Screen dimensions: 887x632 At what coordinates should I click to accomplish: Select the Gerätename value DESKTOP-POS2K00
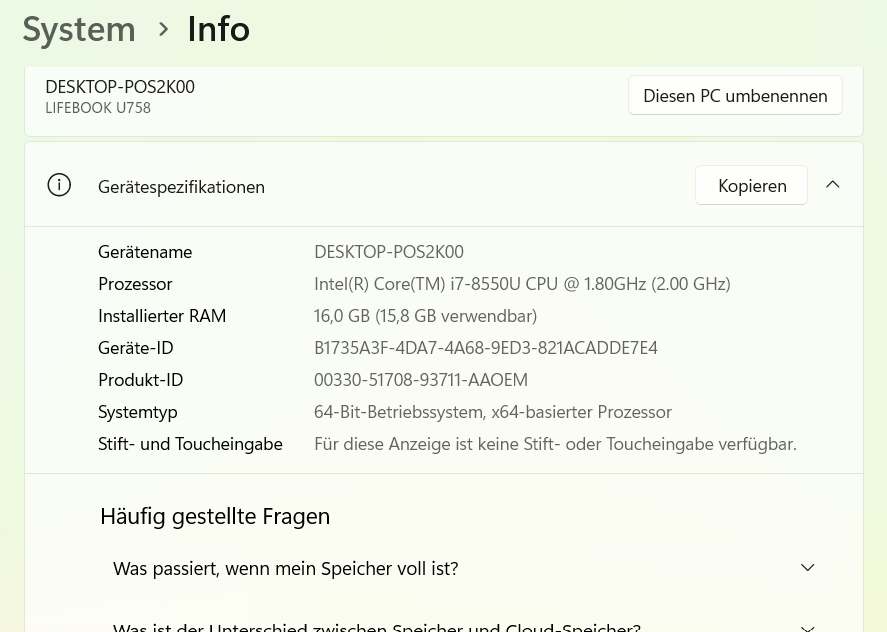(x=389, y=252)
